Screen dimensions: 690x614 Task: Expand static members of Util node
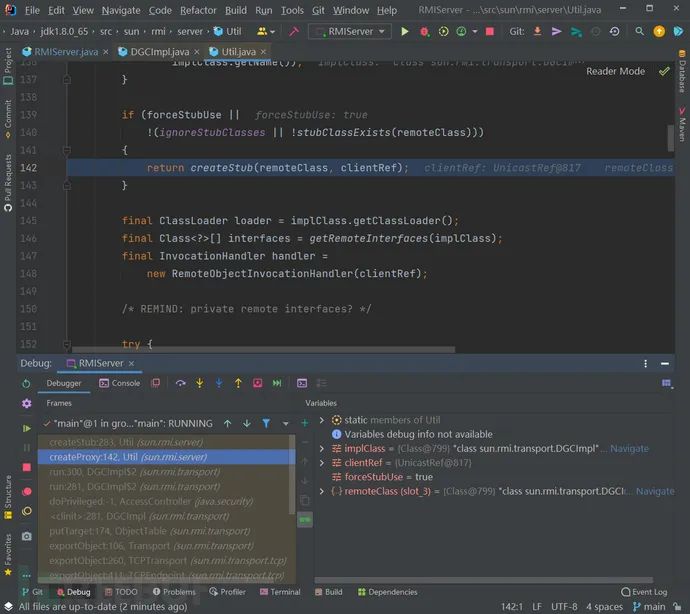(x=322, y=420)
